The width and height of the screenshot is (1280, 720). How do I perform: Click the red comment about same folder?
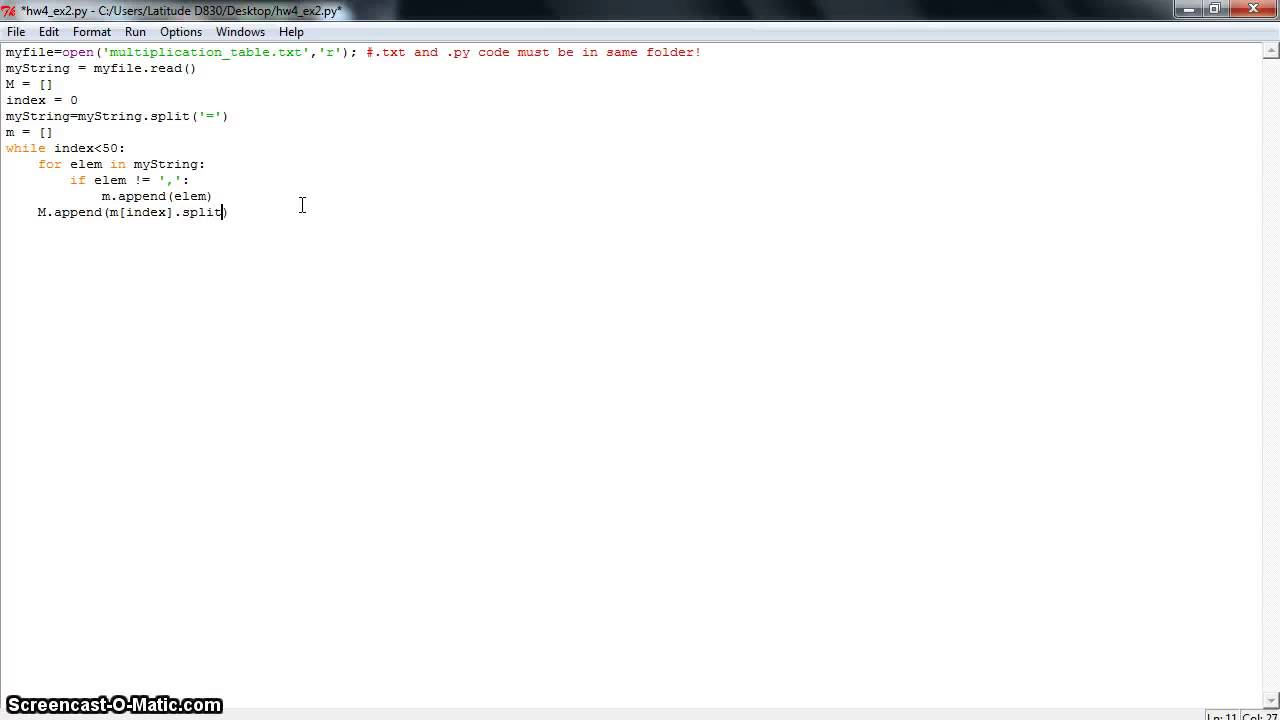coord(534,52)
